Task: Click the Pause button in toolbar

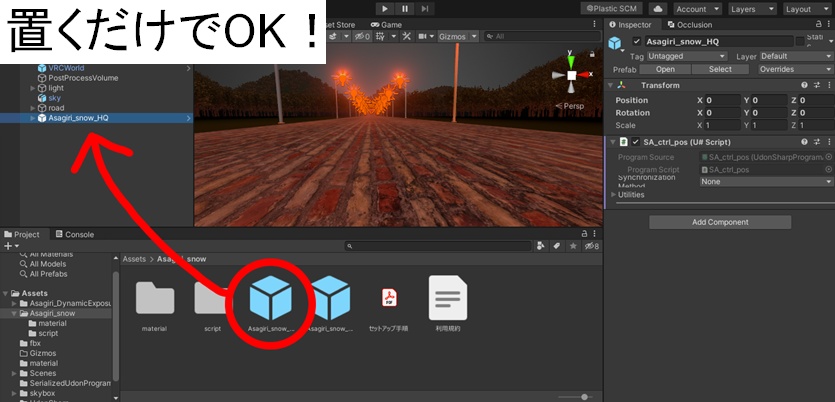Action: tap(405, 9)
